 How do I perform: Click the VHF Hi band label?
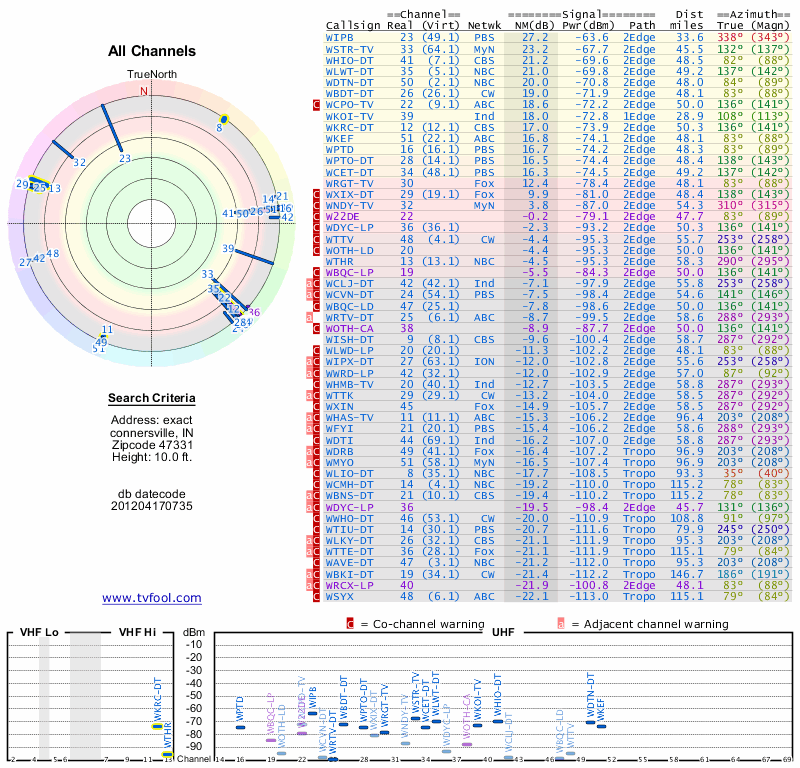(137, 632)
